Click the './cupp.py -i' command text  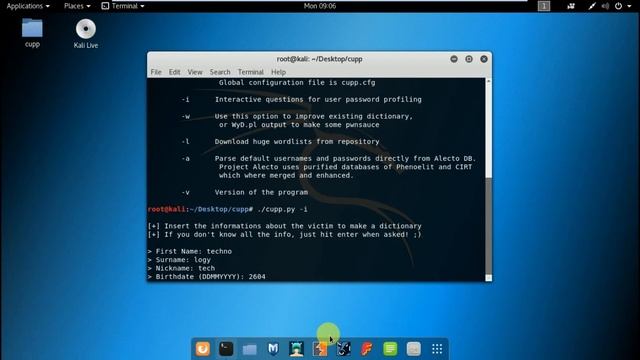pyautogui.click(x=282, y=209)
